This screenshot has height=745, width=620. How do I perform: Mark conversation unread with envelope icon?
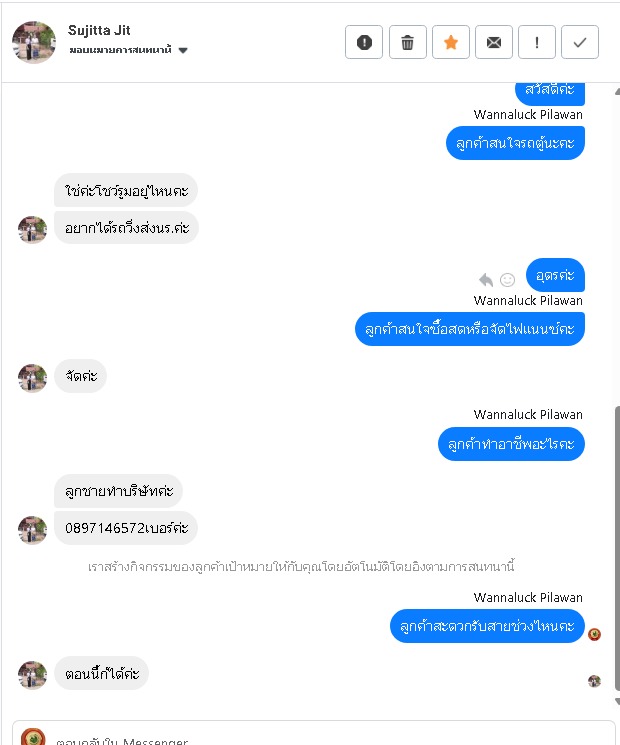click(494, 42)
